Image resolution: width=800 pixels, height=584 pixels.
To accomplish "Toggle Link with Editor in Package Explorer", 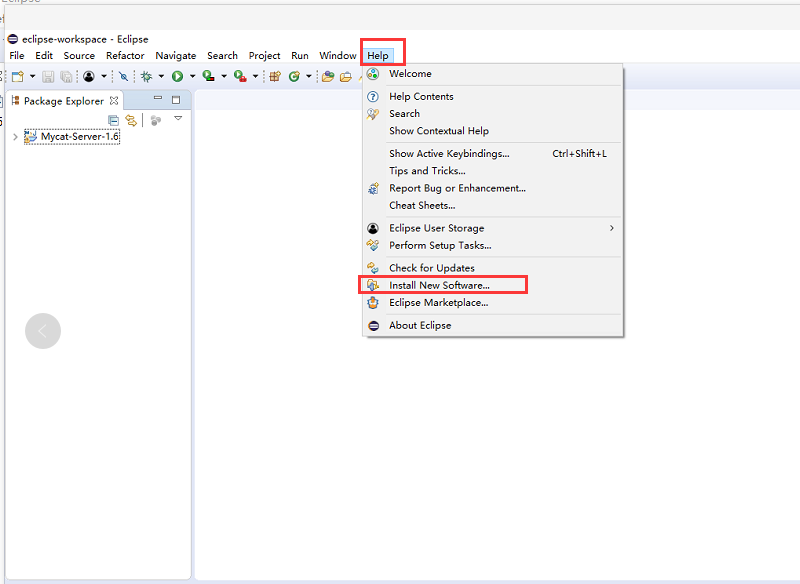I will (131, 120).
